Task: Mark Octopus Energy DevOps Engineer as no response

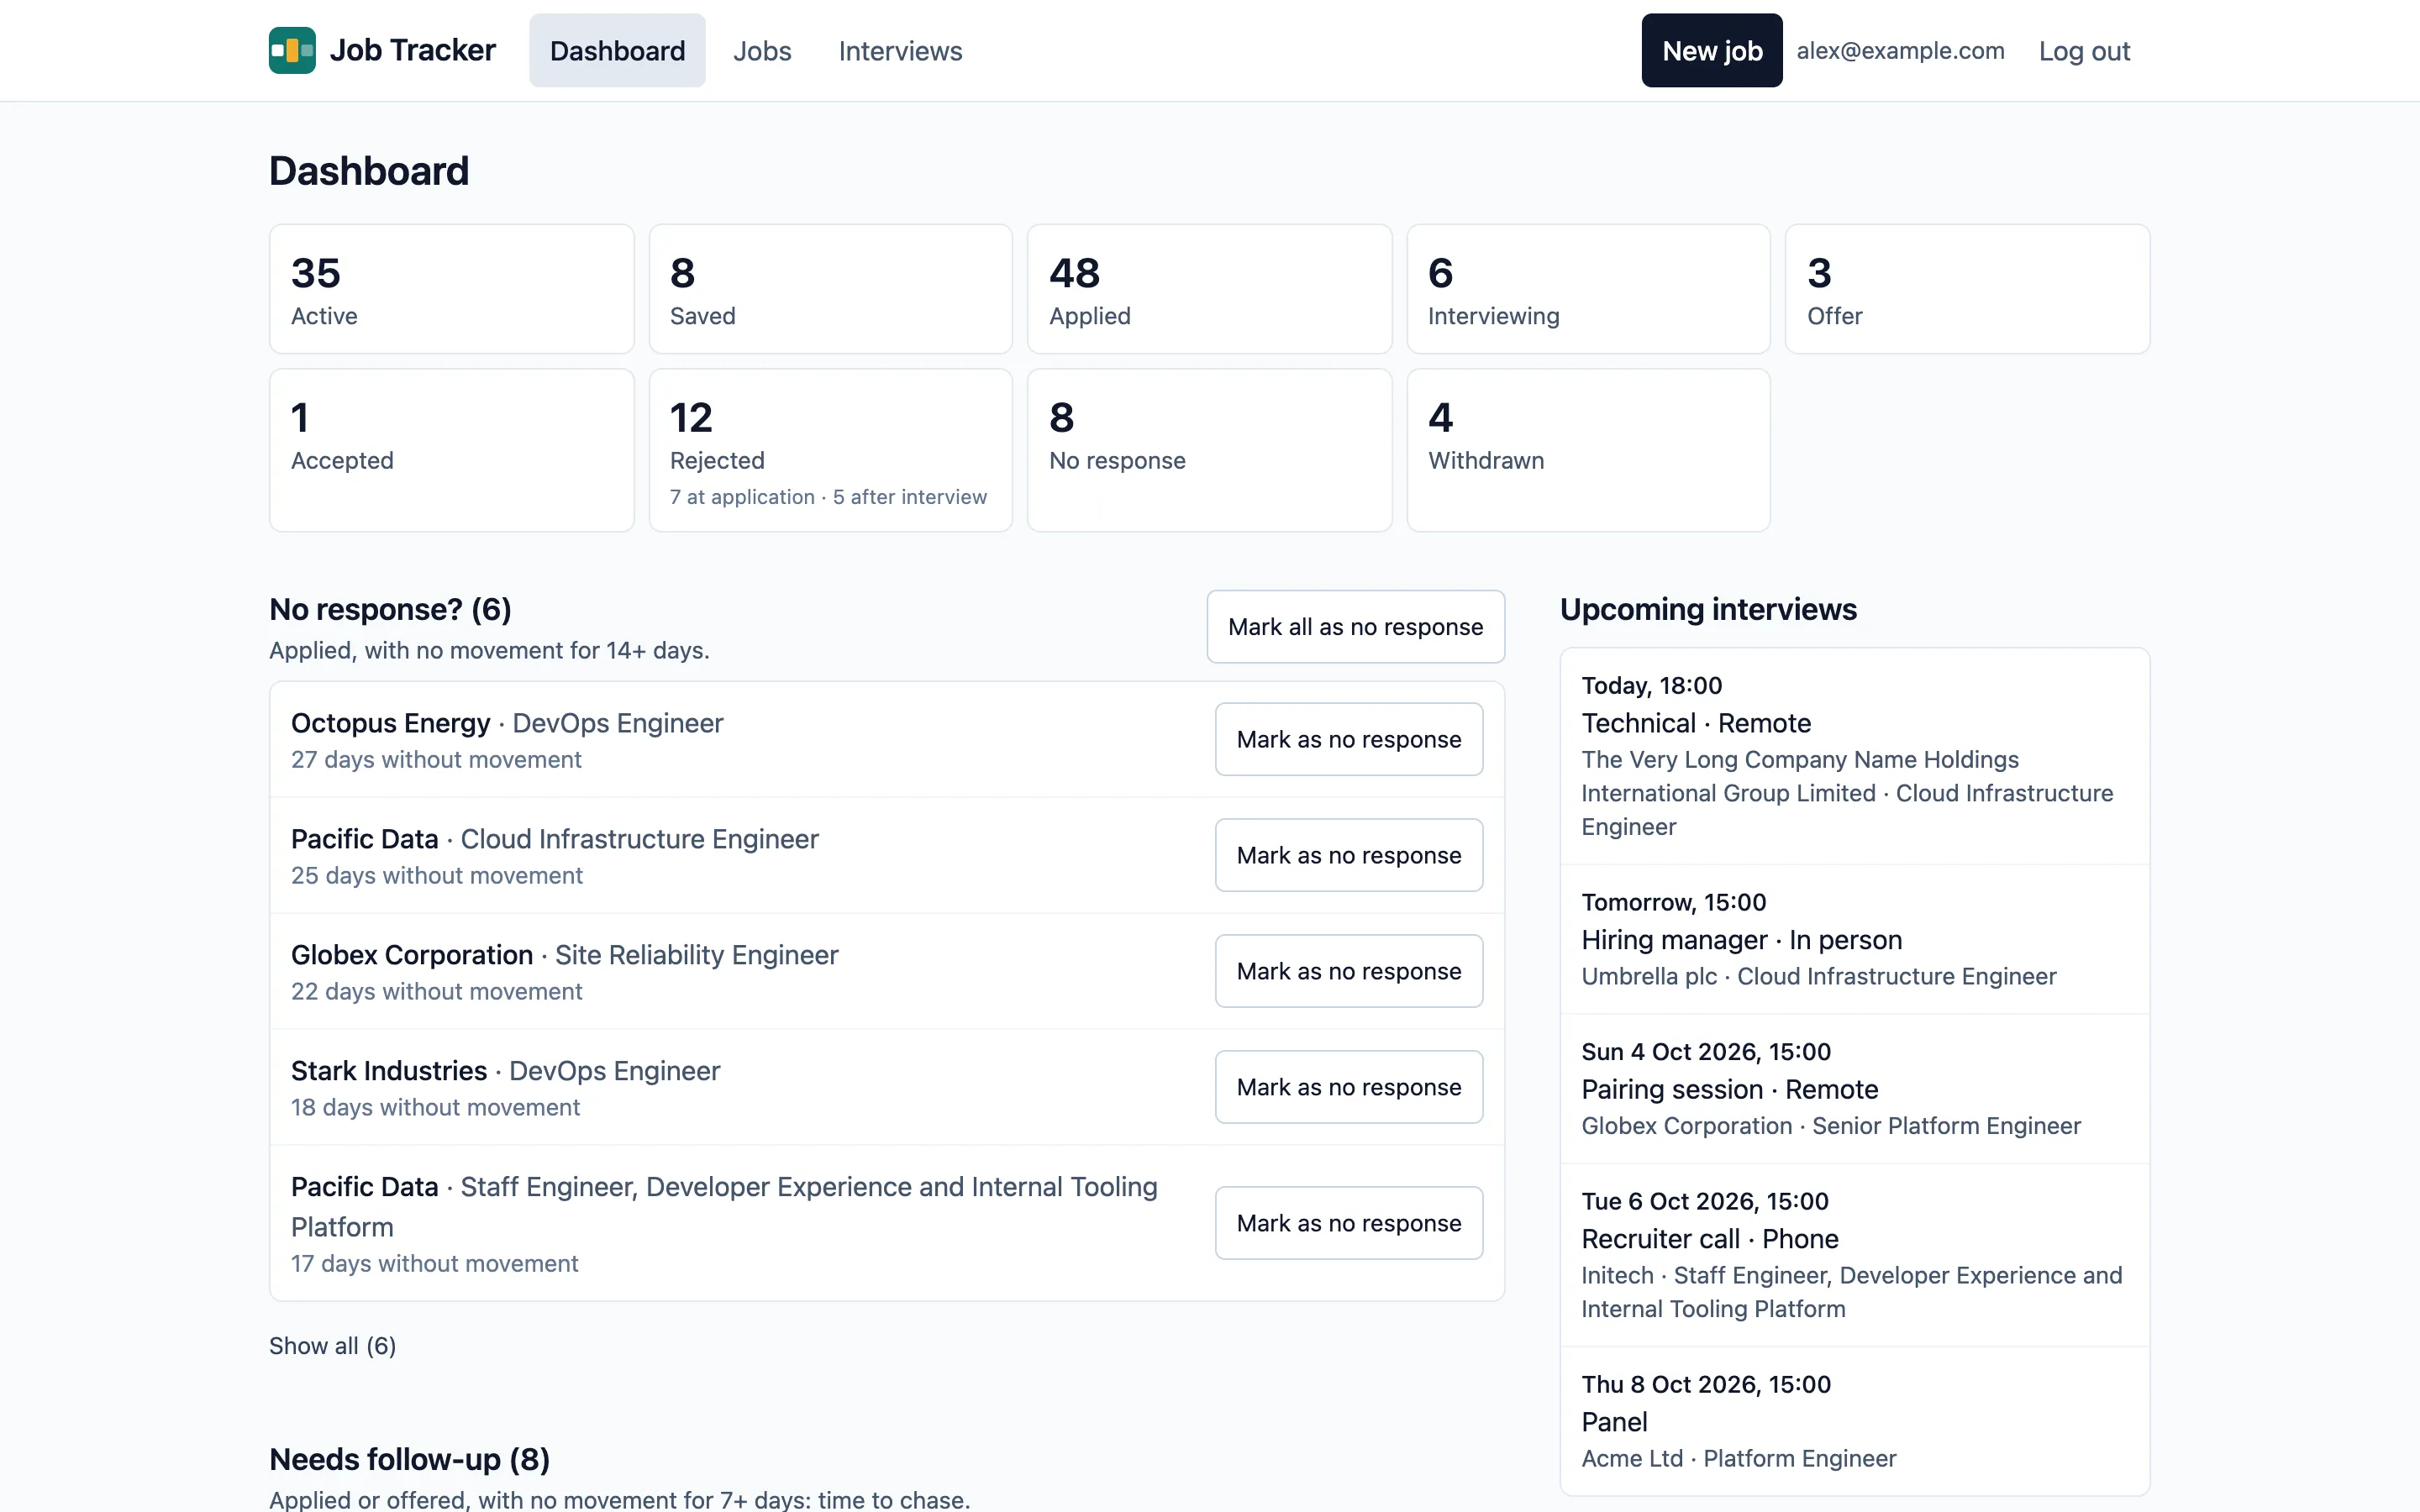Action: 1349,739
